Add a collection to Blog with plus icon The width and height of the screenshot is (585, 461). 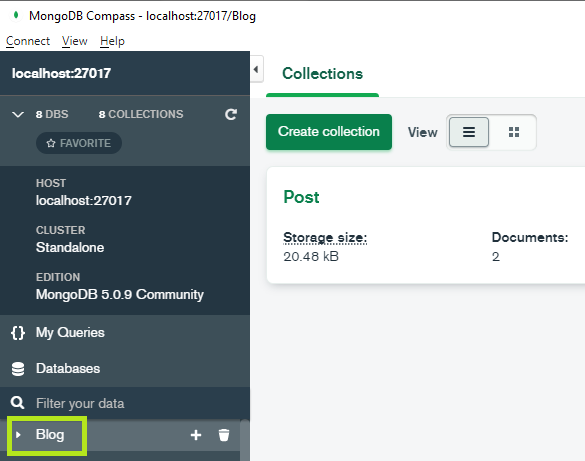(196, 435)
